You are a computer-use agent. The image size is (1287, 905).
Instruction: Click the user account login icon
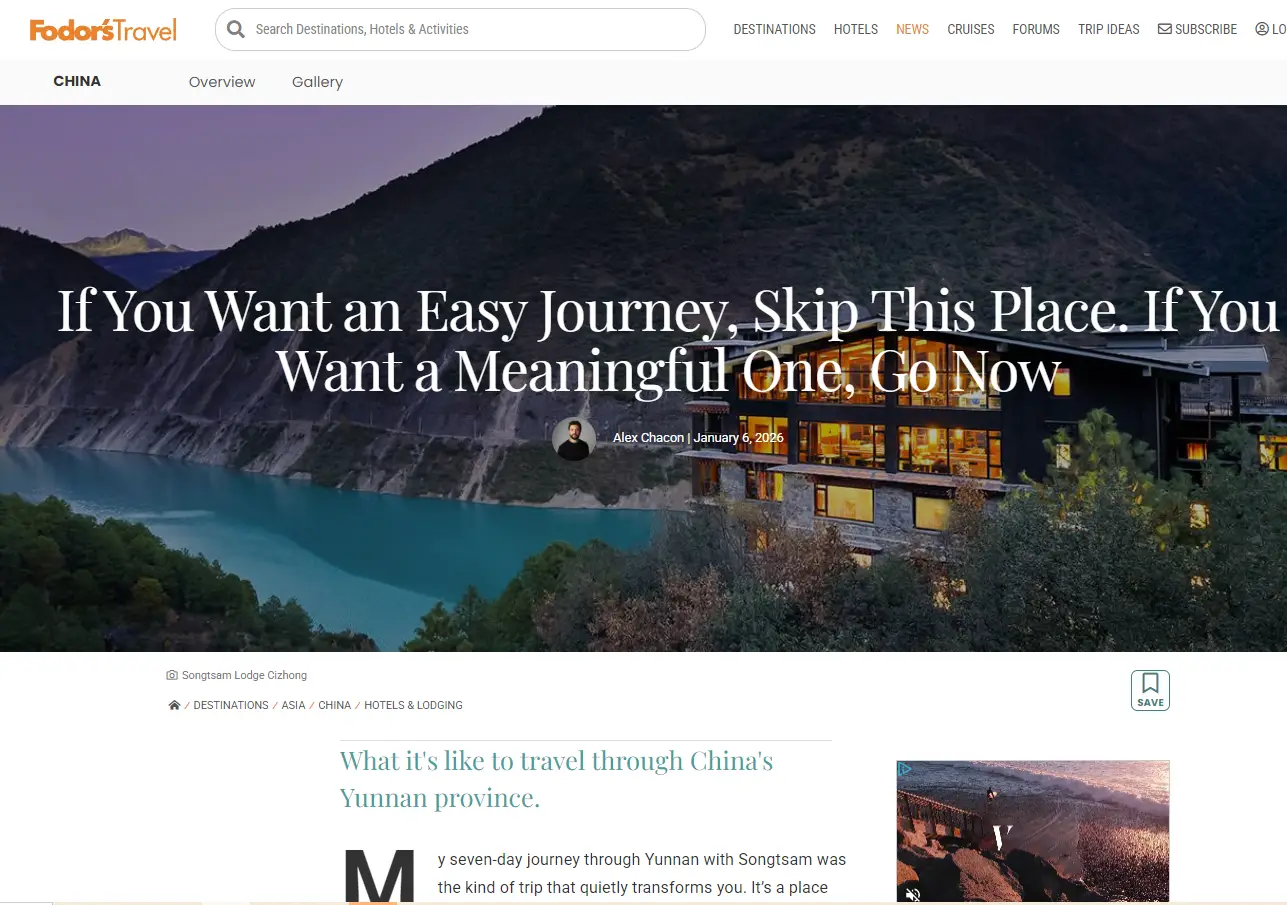point(1262,29)
